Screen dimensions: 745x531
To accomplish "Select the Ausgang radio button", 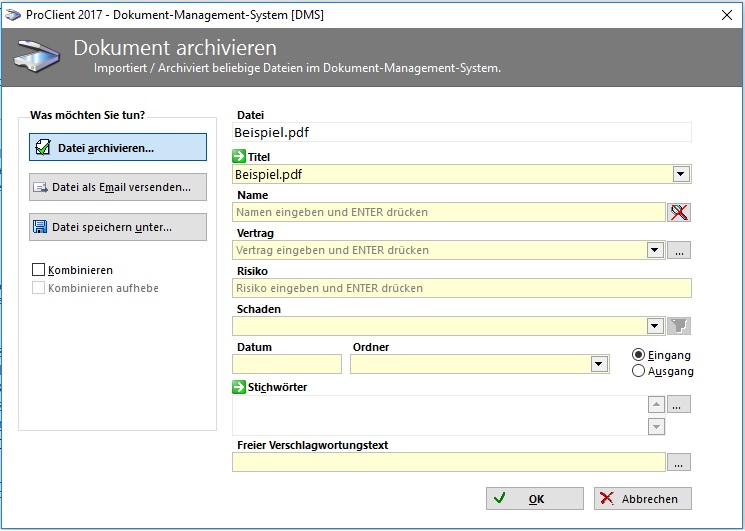I will (x=639, y=371).
